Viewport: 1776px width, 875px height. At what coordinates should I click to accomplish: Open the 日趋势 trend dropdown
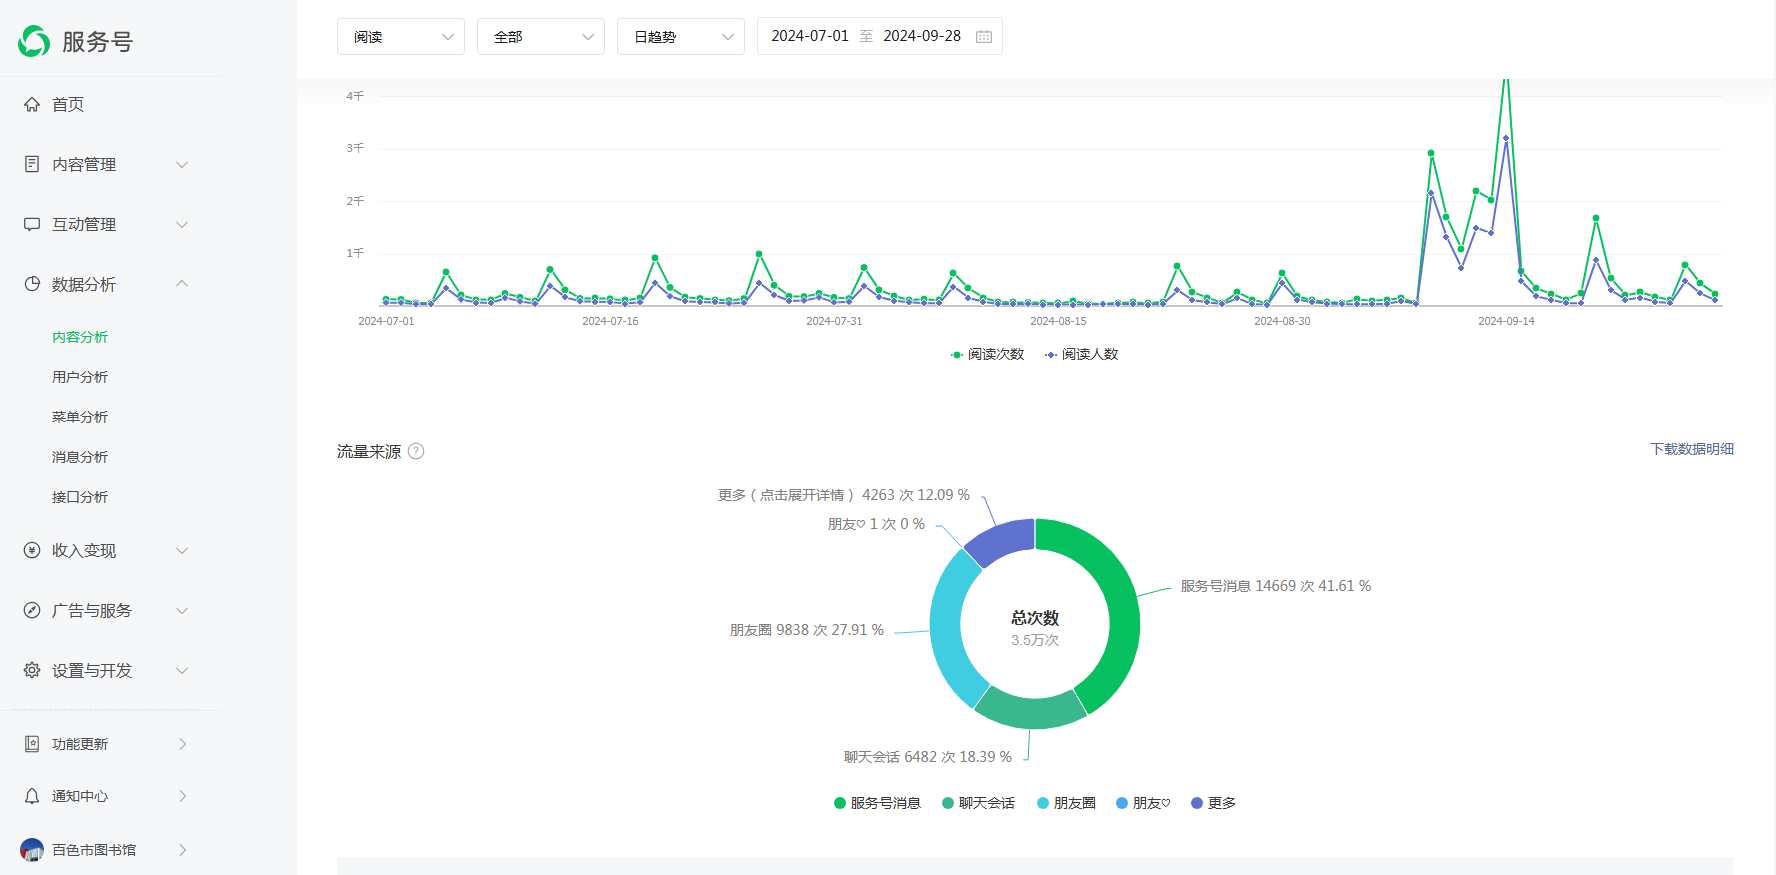tap(681, 37)
